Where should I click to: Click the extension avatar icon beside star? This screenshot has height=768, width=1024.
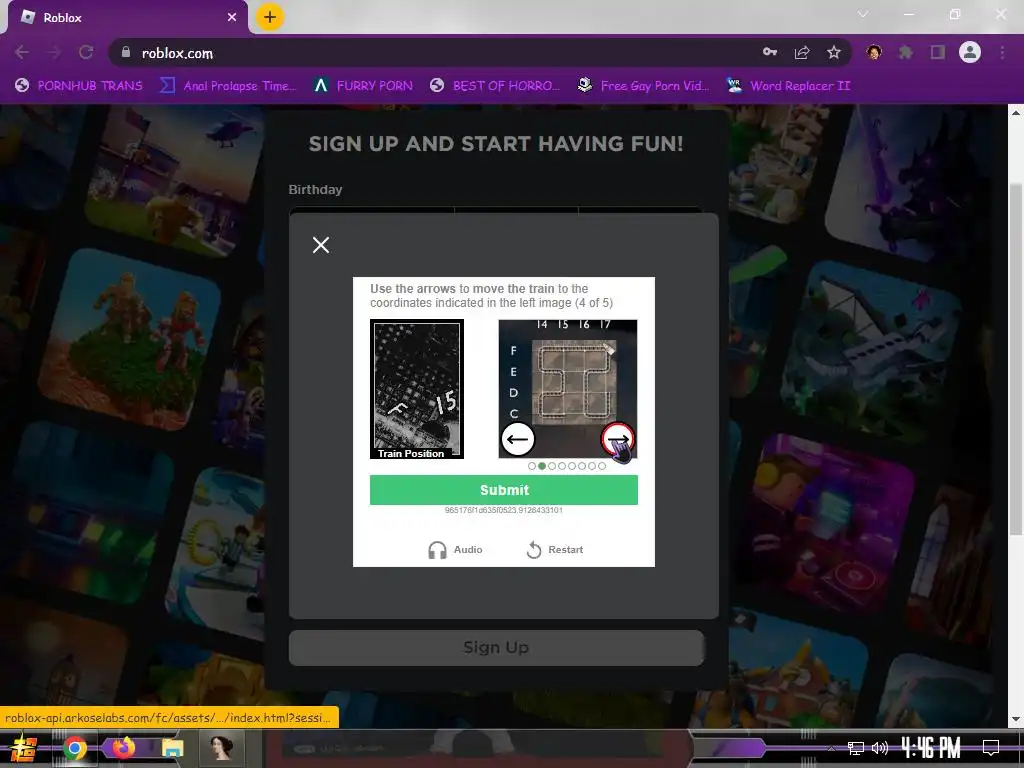874,52
